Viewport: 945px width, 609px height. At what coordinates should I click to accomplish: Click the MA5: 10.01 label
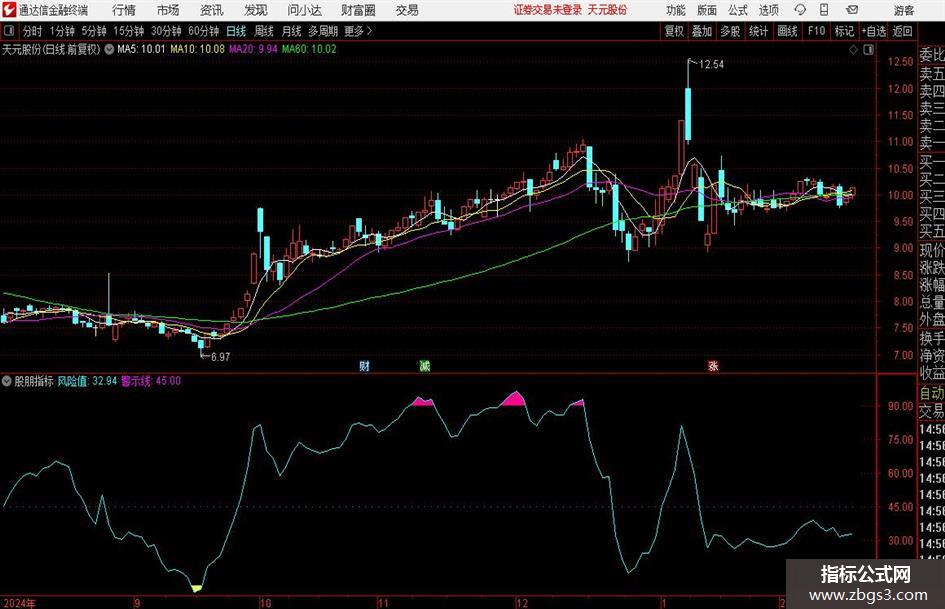[141, 49]
